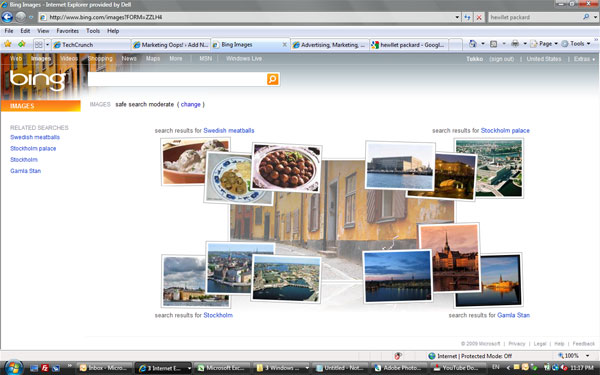Image resolution: width=600 pixels, height=375 pixels.
Task: Click the sign out link
Action: (x=501, y=59)
